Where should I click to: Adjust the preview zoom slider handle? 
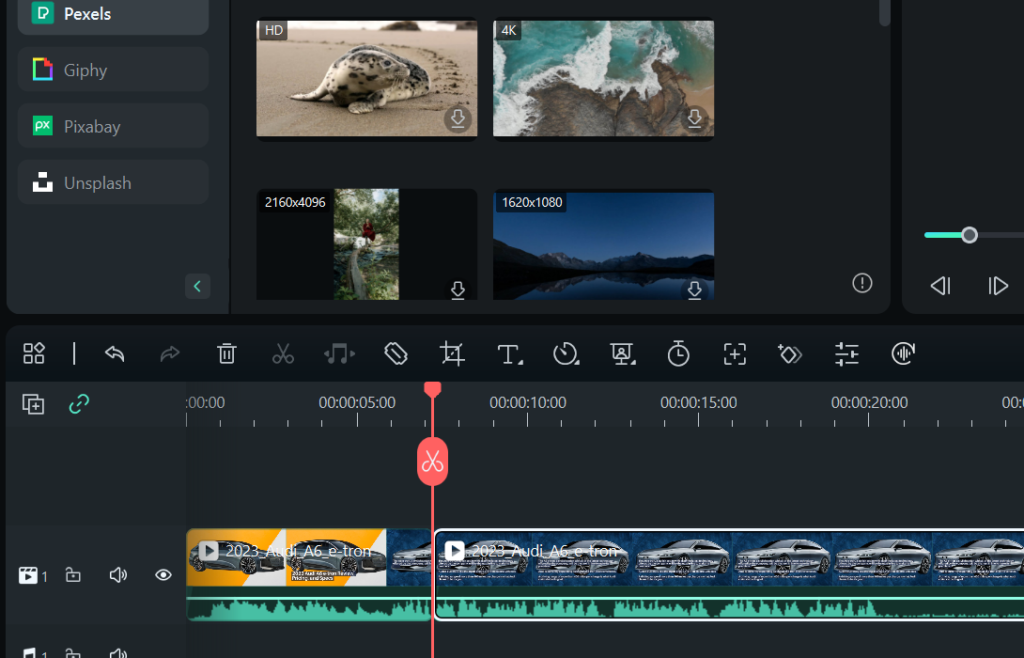[x=968, y=234]
